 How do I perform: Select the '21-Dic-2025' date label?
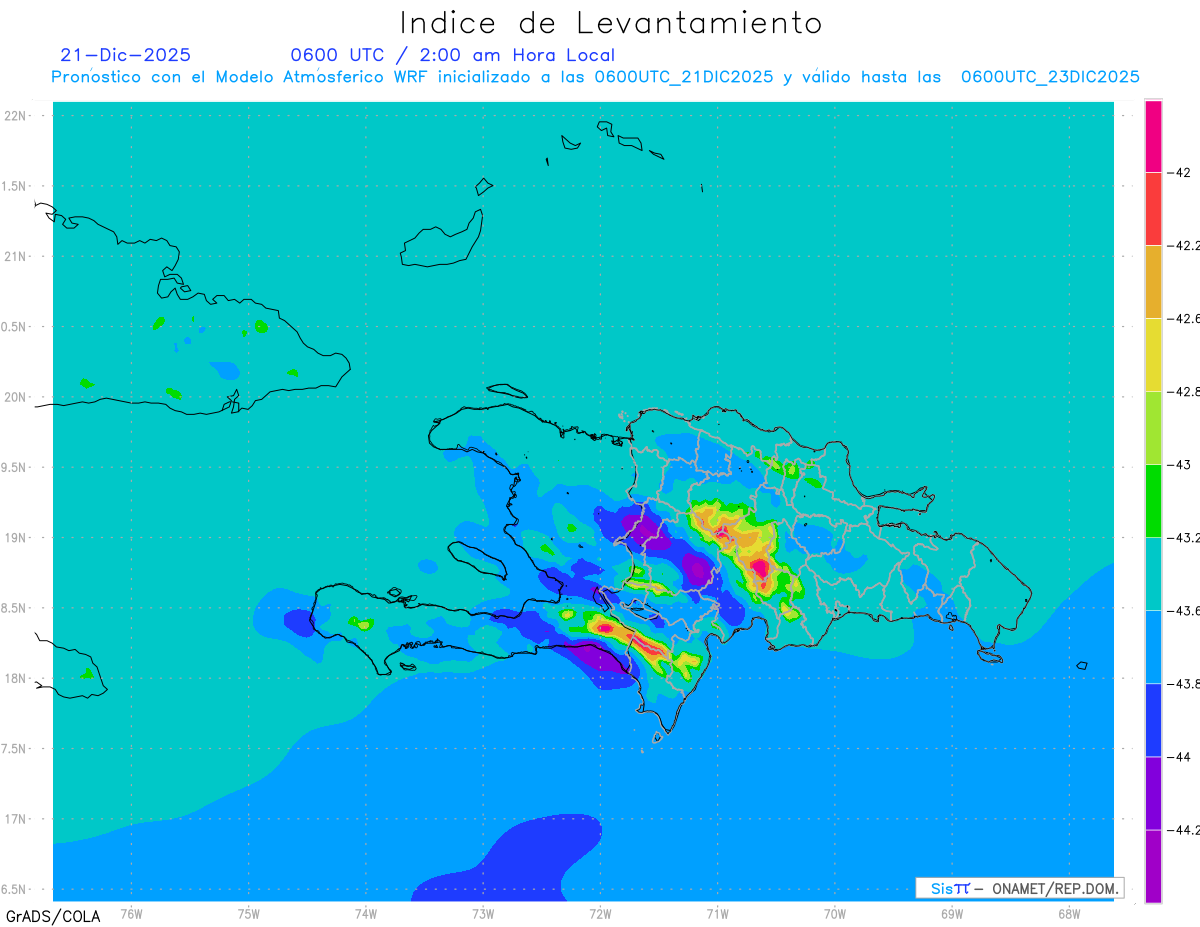(125, 55)
